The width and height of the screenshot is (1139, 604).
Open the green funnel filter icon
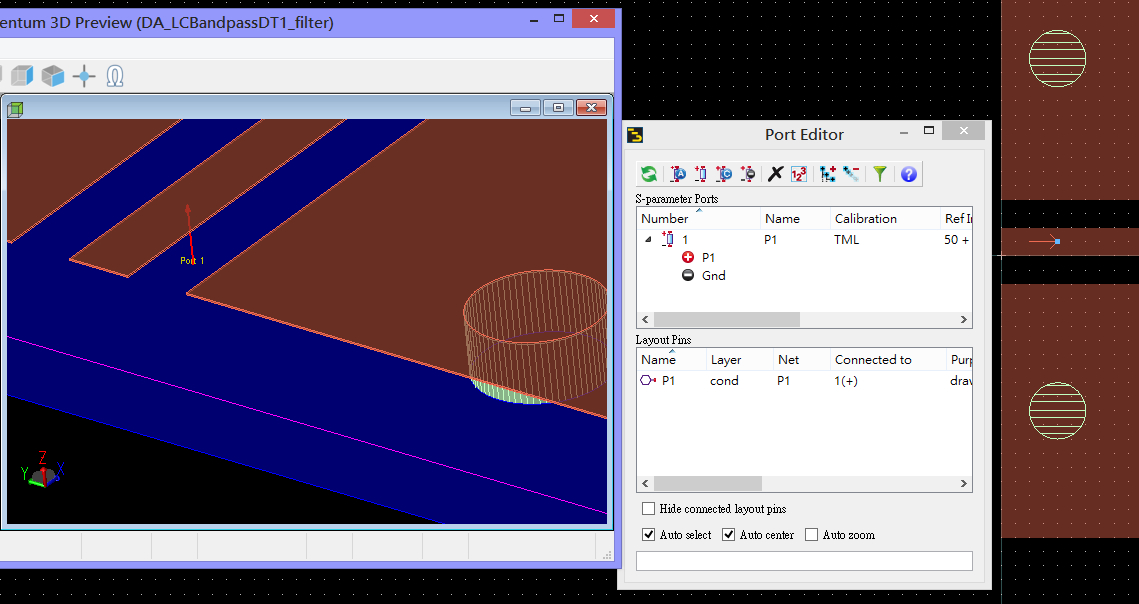point(880,174)
